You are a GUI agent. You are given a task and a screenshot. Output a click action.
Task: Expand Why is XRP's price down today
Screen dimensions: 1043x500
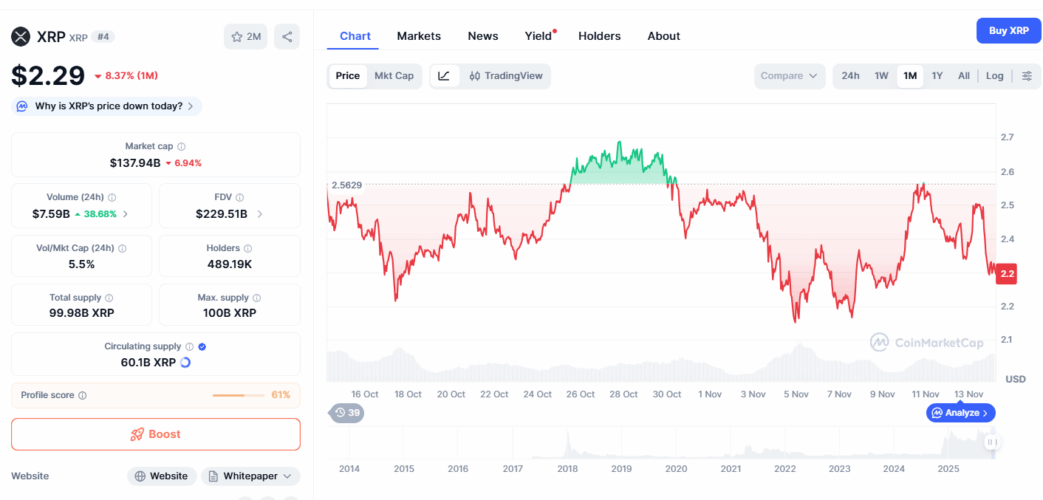point(106,106)
